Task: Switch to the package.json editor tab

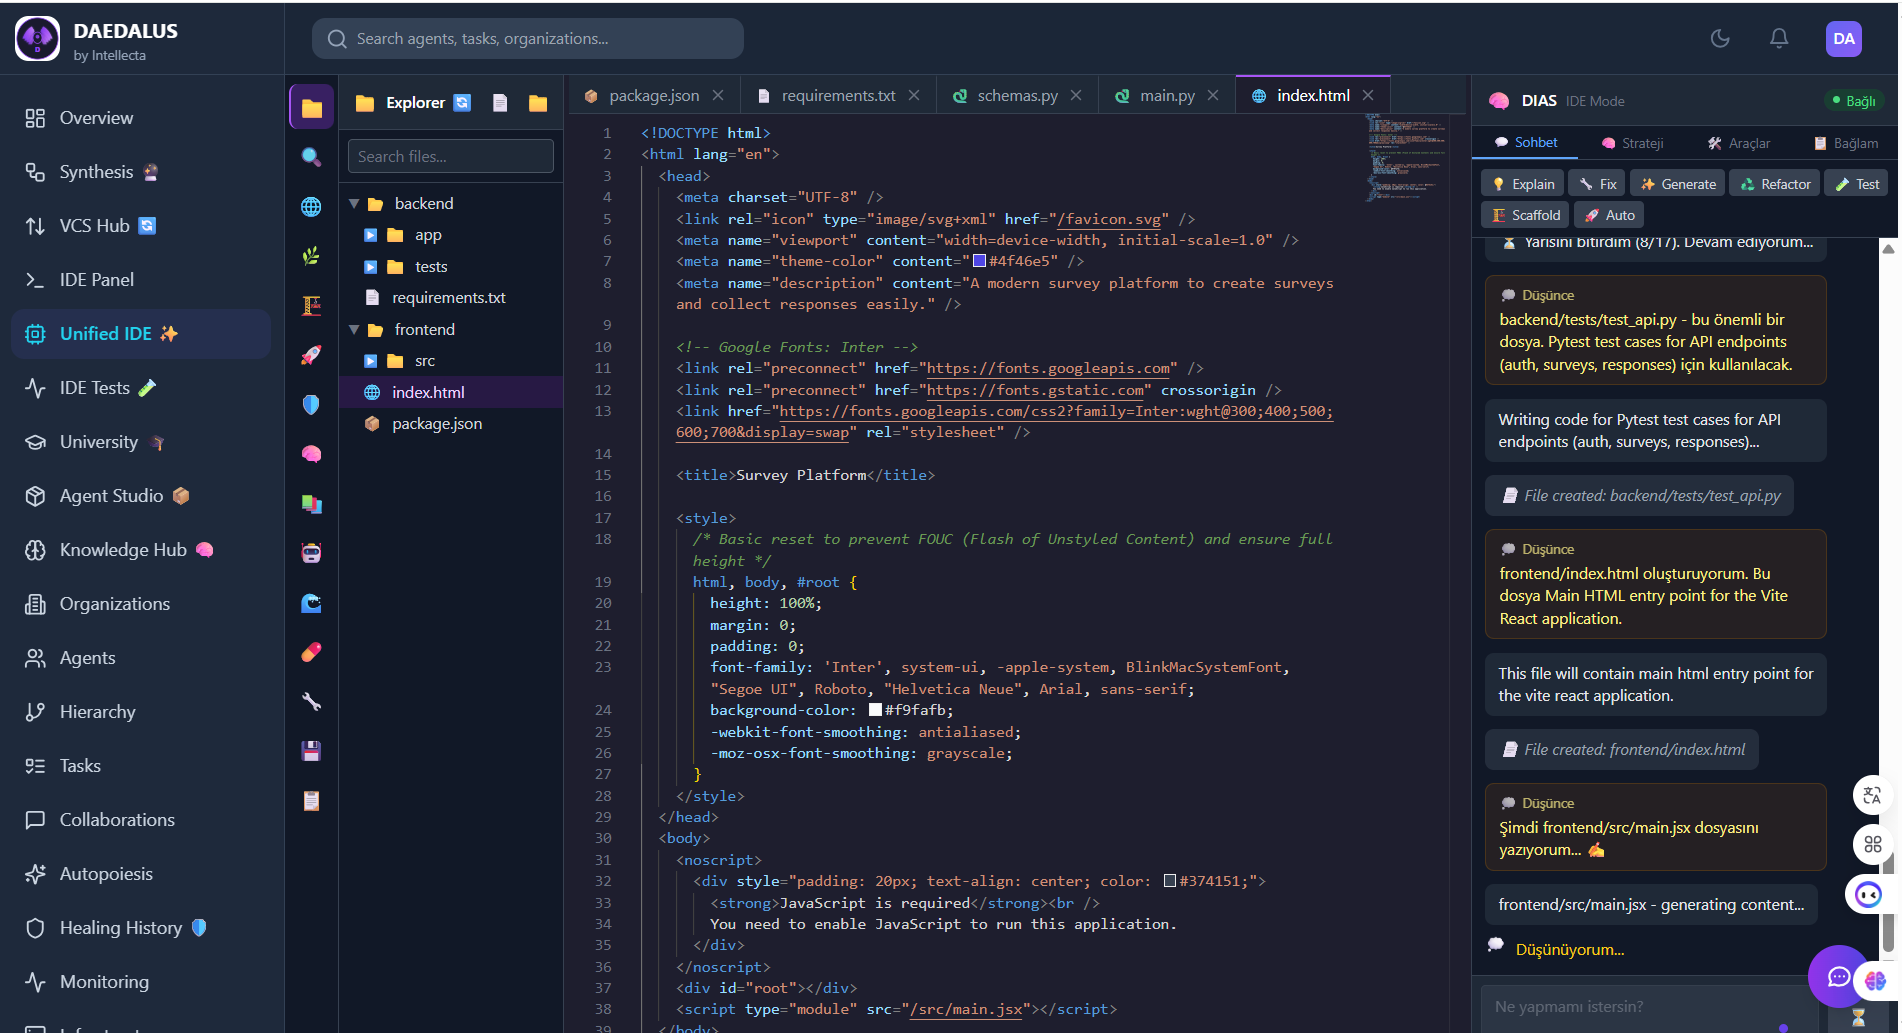Action: 654,96
